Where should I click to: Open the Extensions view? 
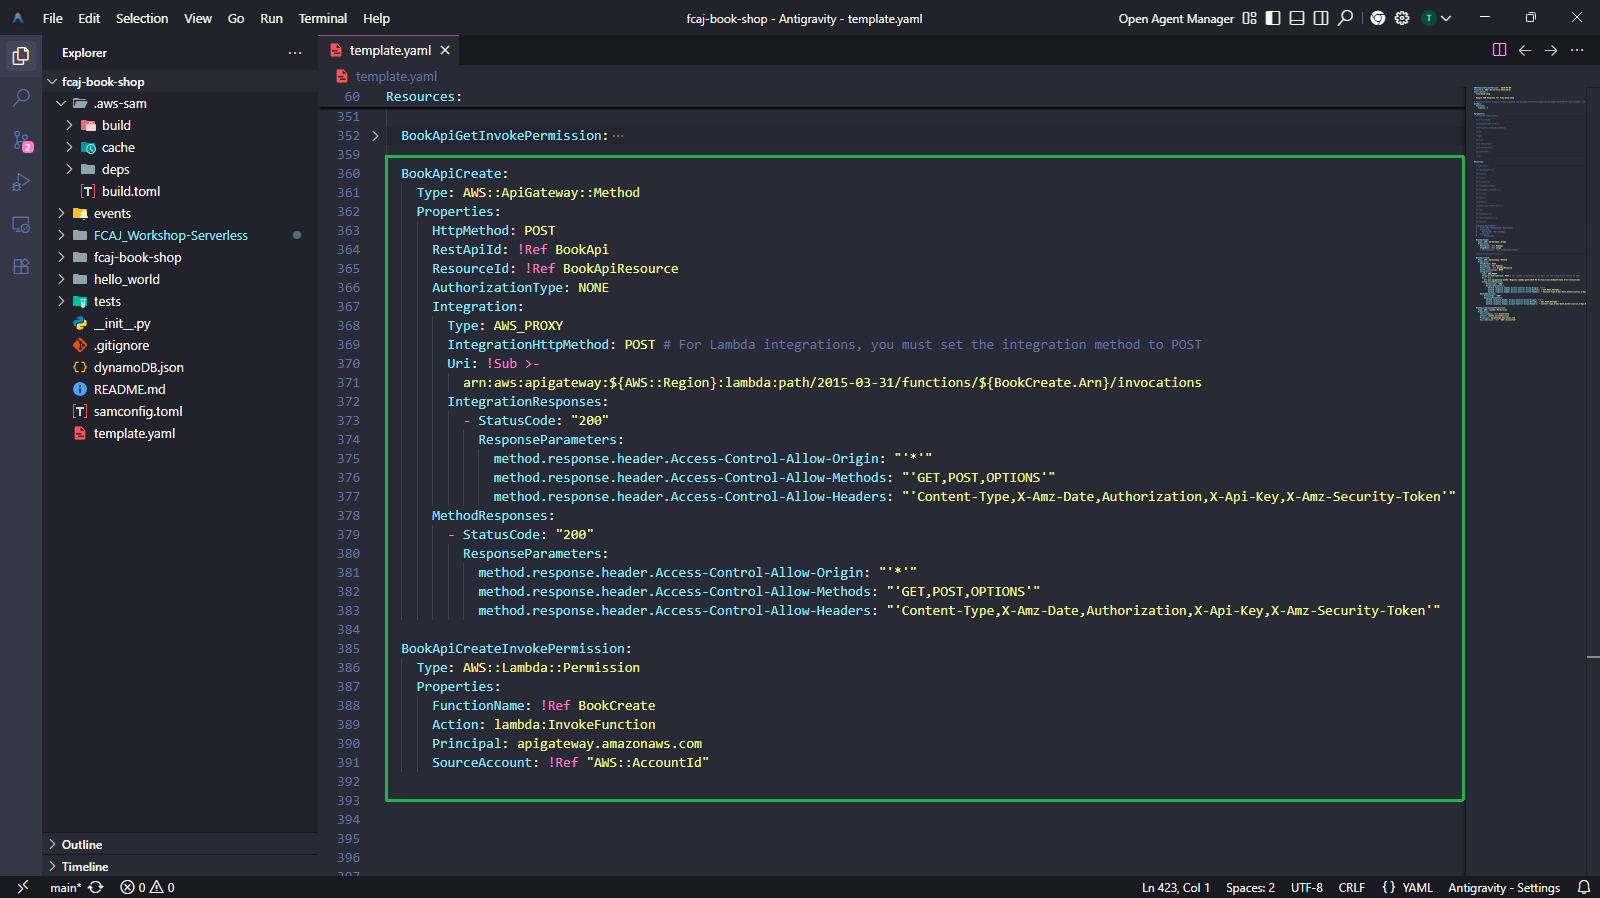point(21,267)
